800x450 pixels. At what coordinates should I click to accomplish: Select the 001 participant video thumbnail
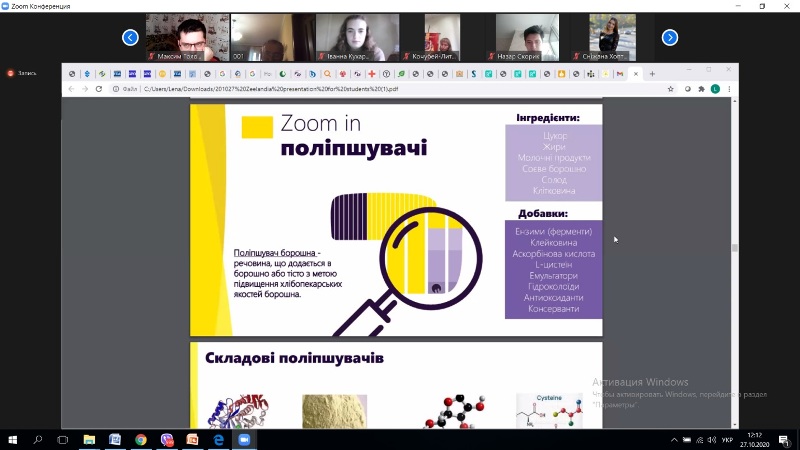[x=272, y=37]
